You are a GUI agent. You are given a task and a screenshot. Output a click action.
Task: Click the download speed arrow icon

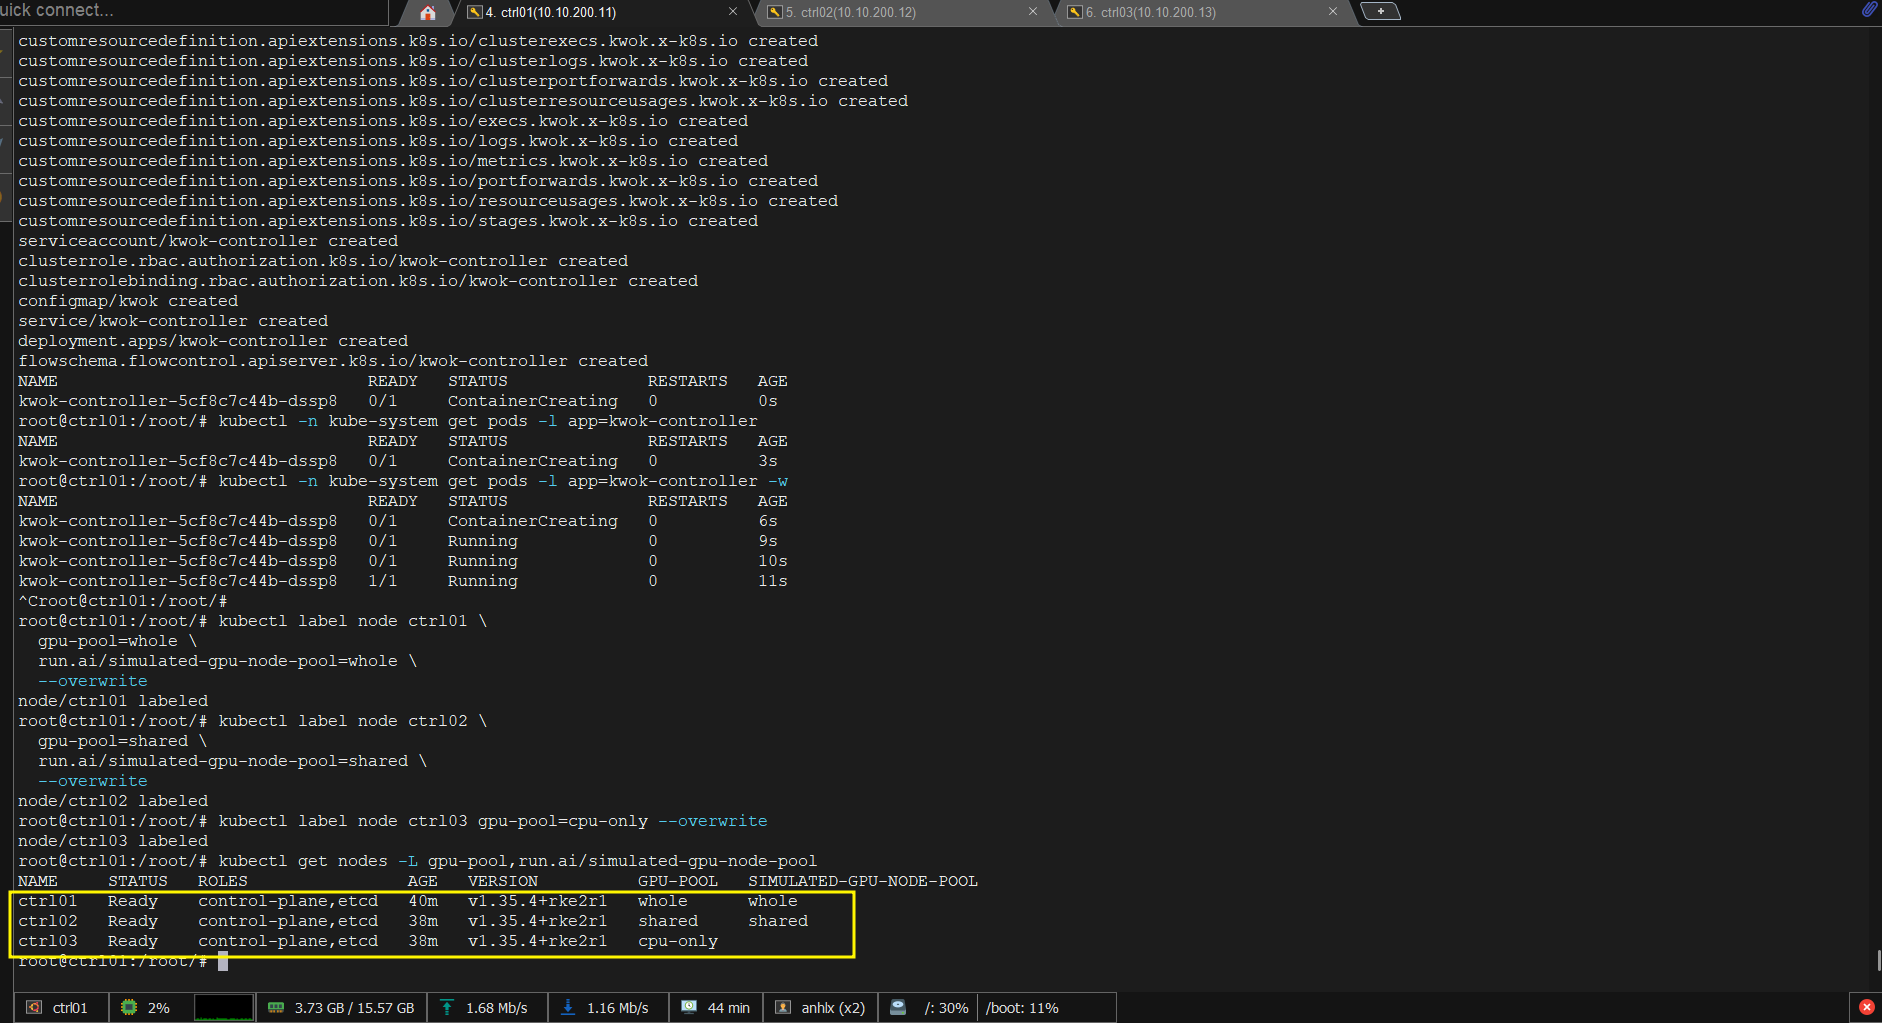pyautogui.click(x=568, y=1007)
